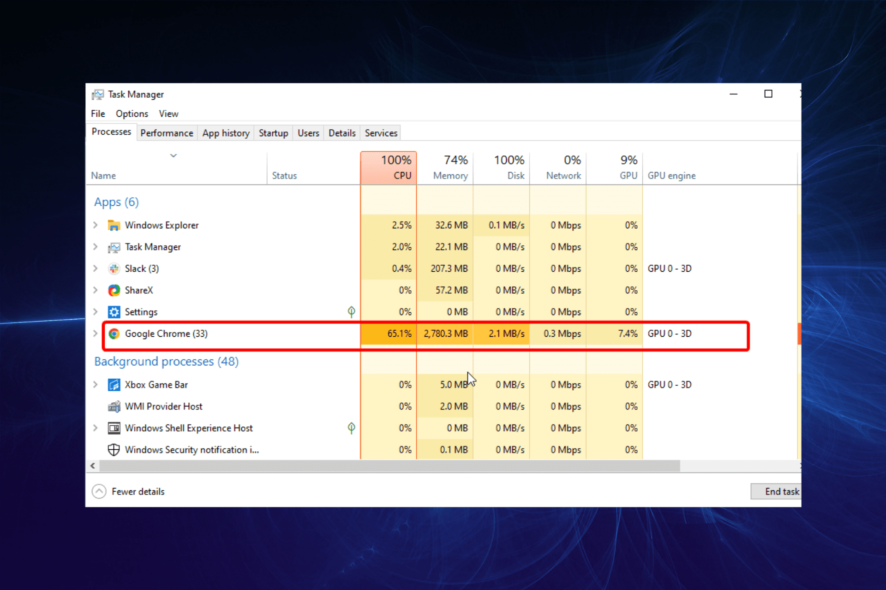
Task: Sort by the CPU column header
Action: tap(389, 168)
